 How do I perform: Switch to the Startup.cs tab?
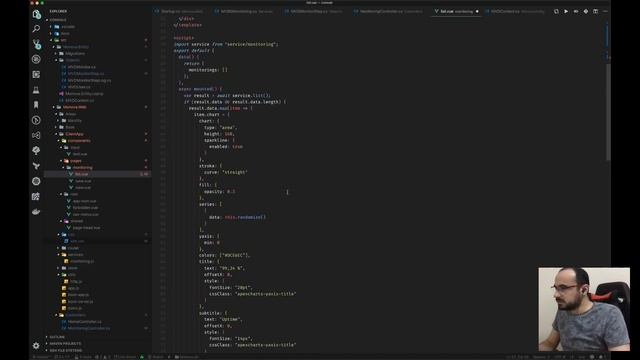178,11
